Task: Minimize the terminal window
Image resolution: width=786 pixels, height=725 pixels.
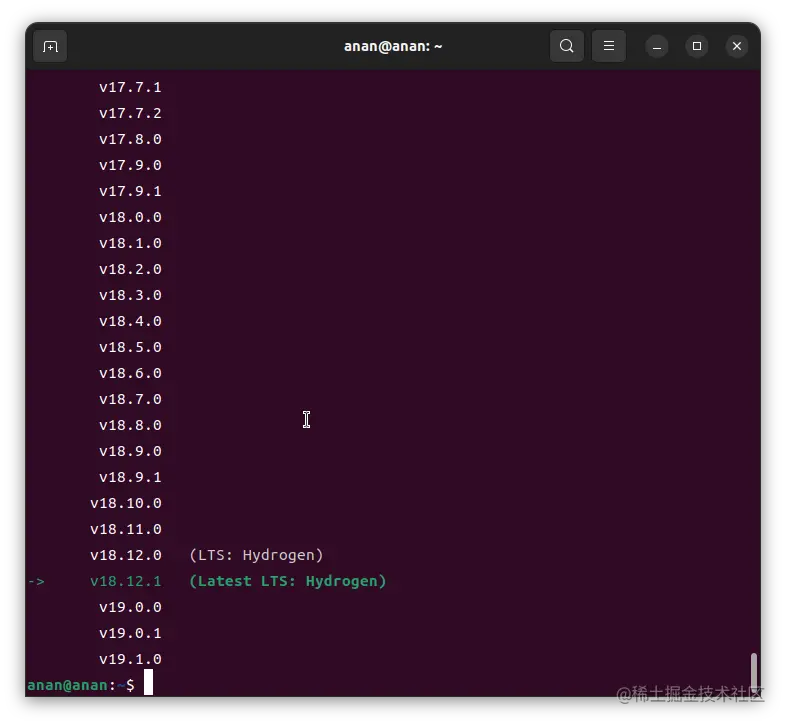Action: [x=657, y=46]
